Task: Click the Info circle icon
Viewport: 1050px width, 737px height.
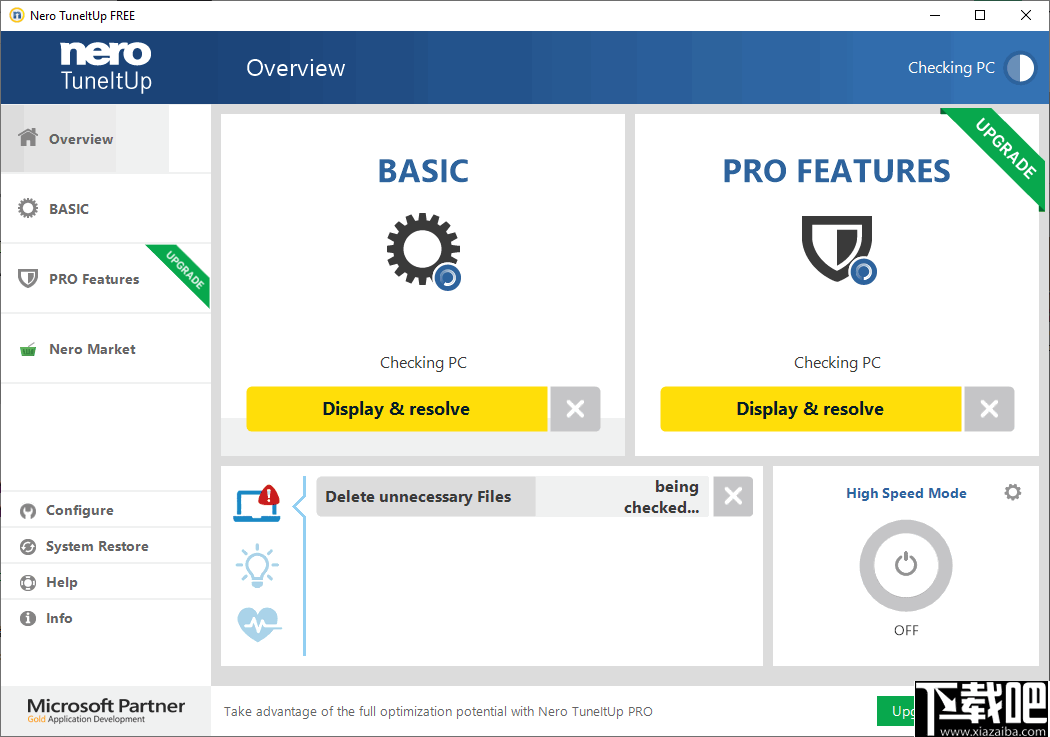Action: pos(27,619)
